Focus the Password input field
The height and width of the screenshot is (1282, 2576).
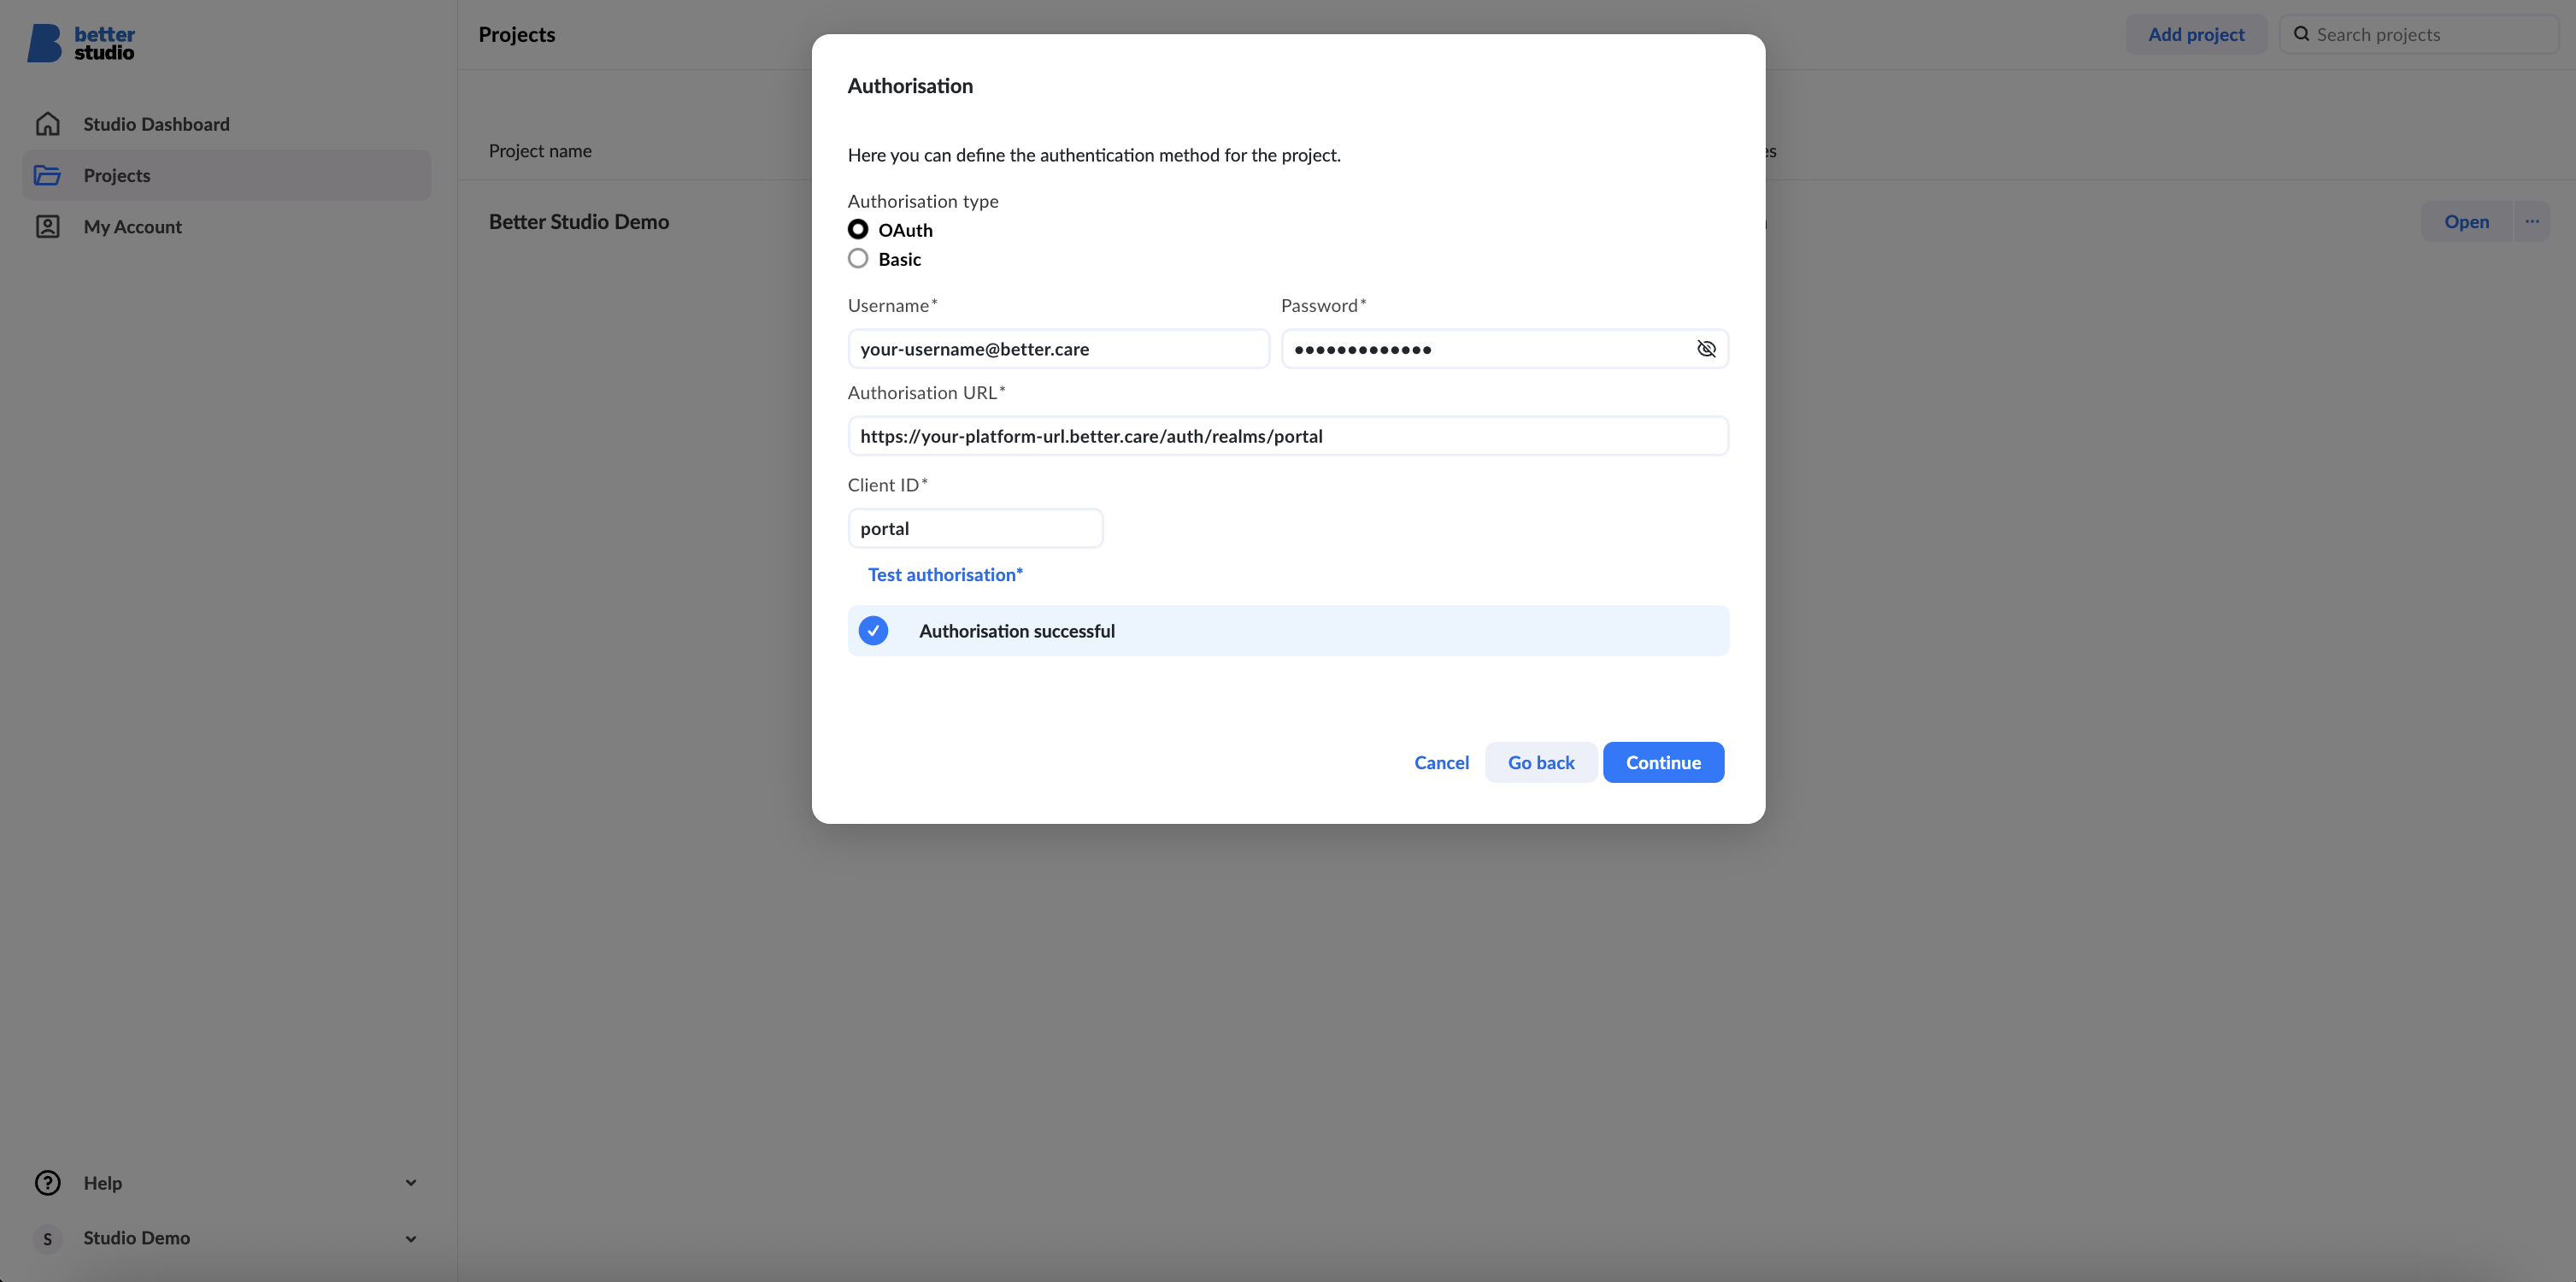tap(1504, 349)
